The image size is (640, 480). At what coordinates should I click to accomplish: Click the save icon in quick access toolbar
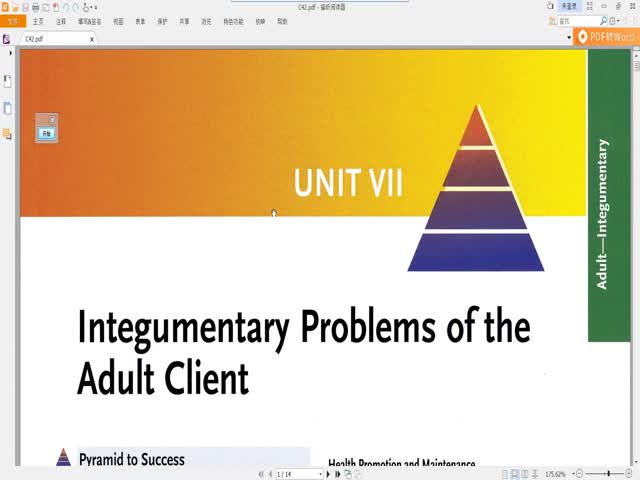[x=25, y=7]
